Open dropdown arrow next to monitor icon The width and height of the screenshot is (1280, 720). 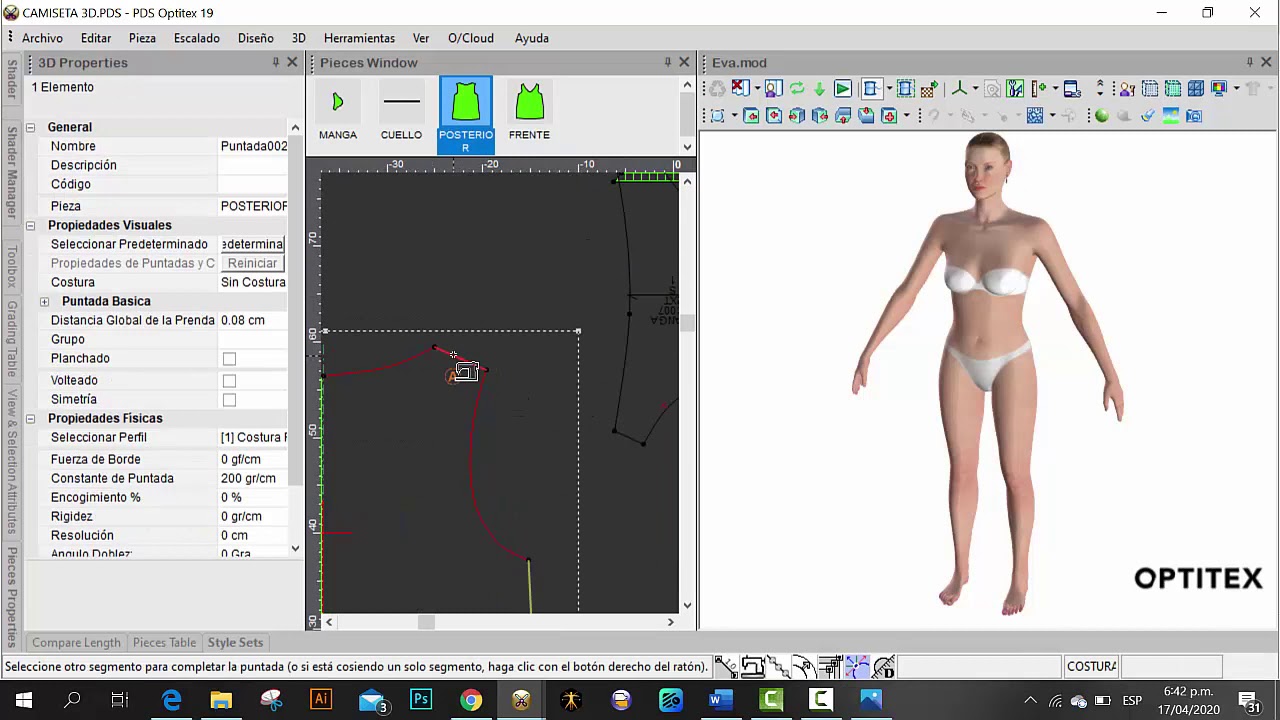coord(1237,89)
